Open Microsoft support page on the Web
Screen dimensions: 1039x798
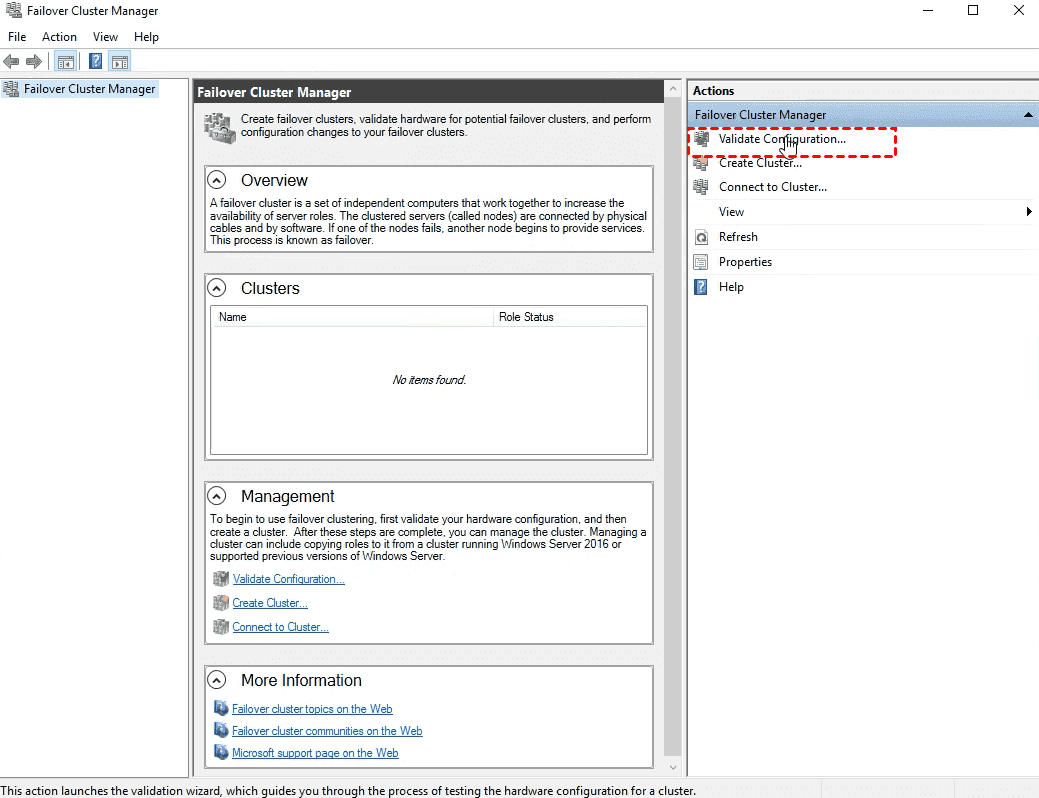[315, 753]
